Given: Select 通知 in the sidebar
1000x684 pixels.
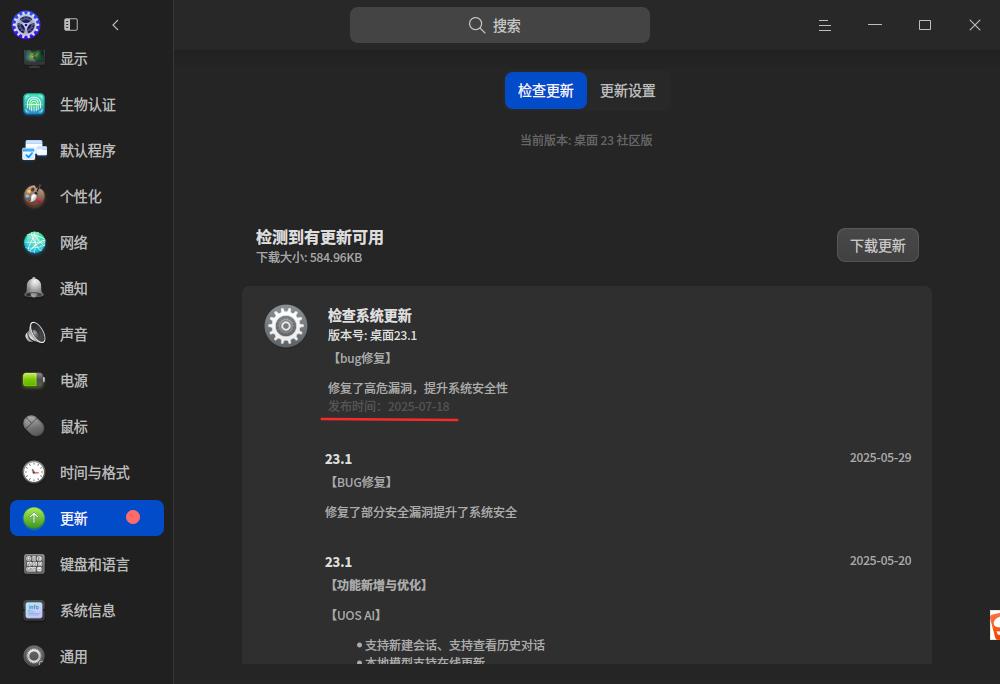Looking at the screenshot, I should pos(87,288).
